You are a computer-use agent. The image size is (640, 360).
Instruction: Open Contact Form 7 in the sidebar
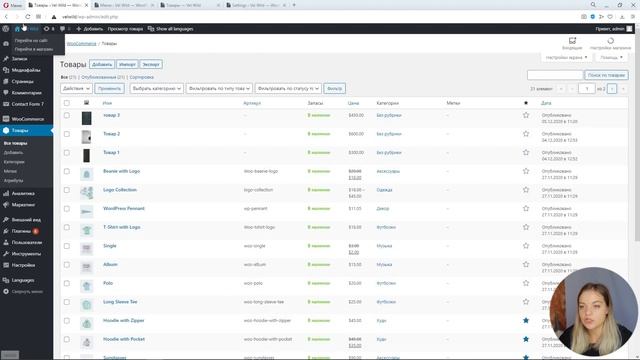pyautogui.click(x=27, y=104)
